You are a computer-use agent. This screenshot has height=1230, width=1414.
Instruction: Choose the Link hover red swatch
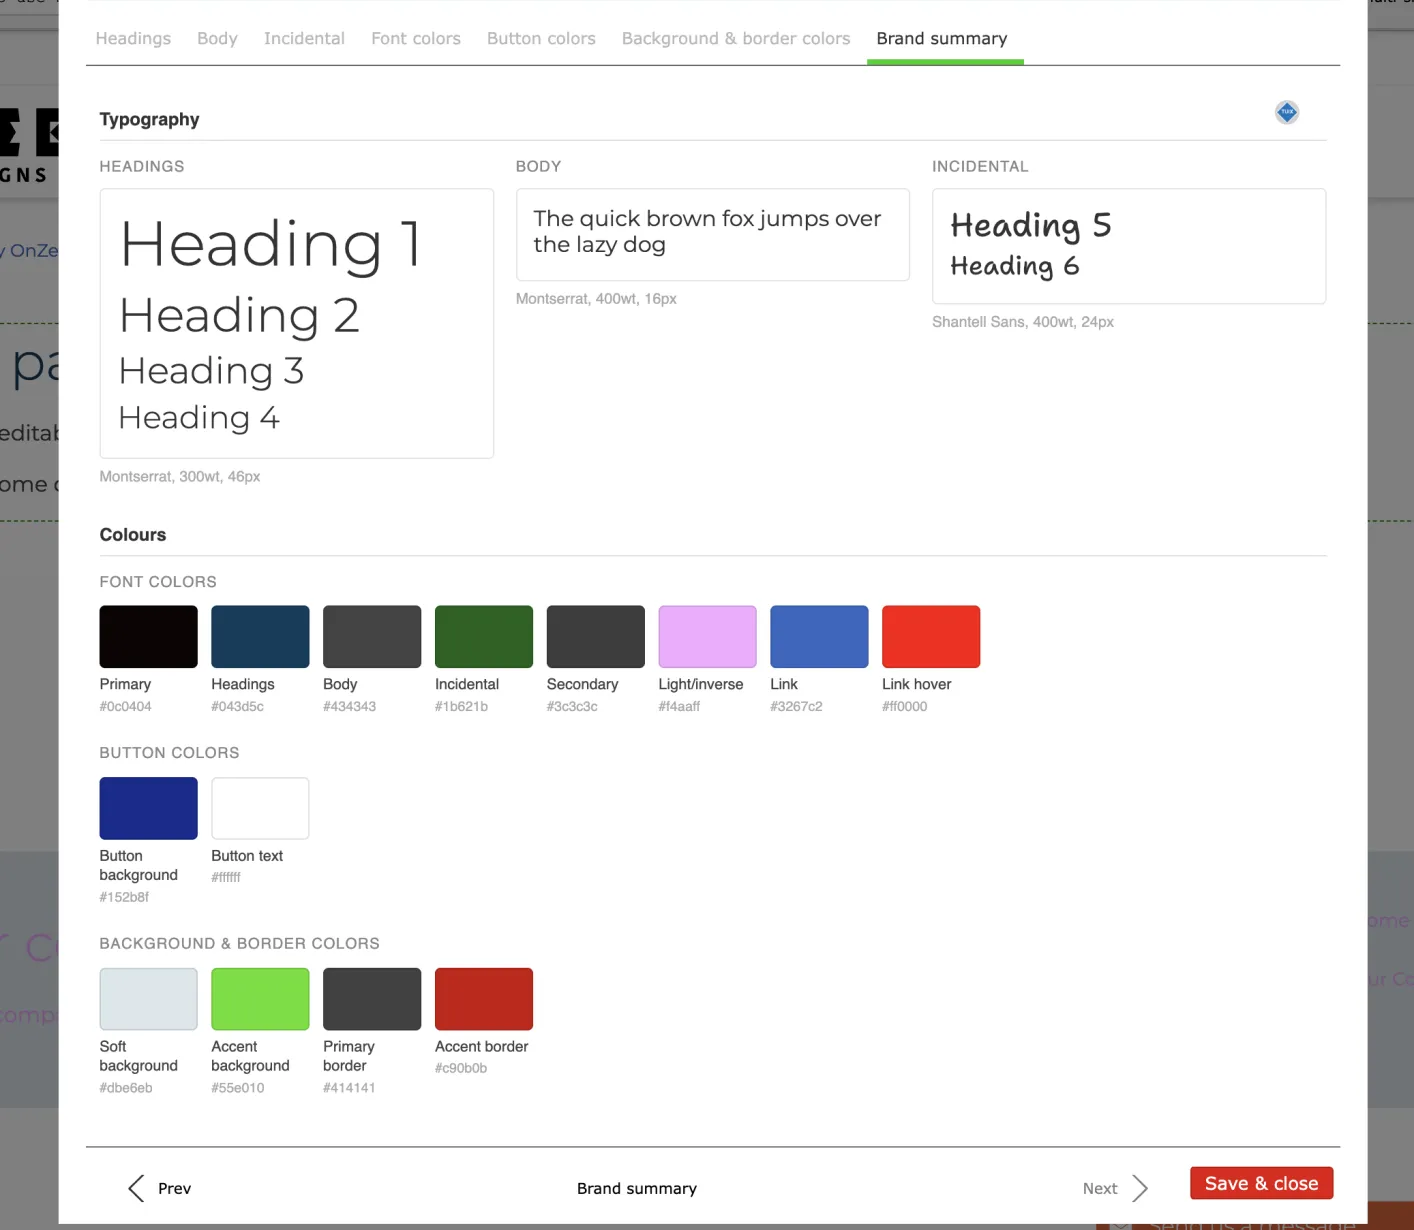(931, 636)
